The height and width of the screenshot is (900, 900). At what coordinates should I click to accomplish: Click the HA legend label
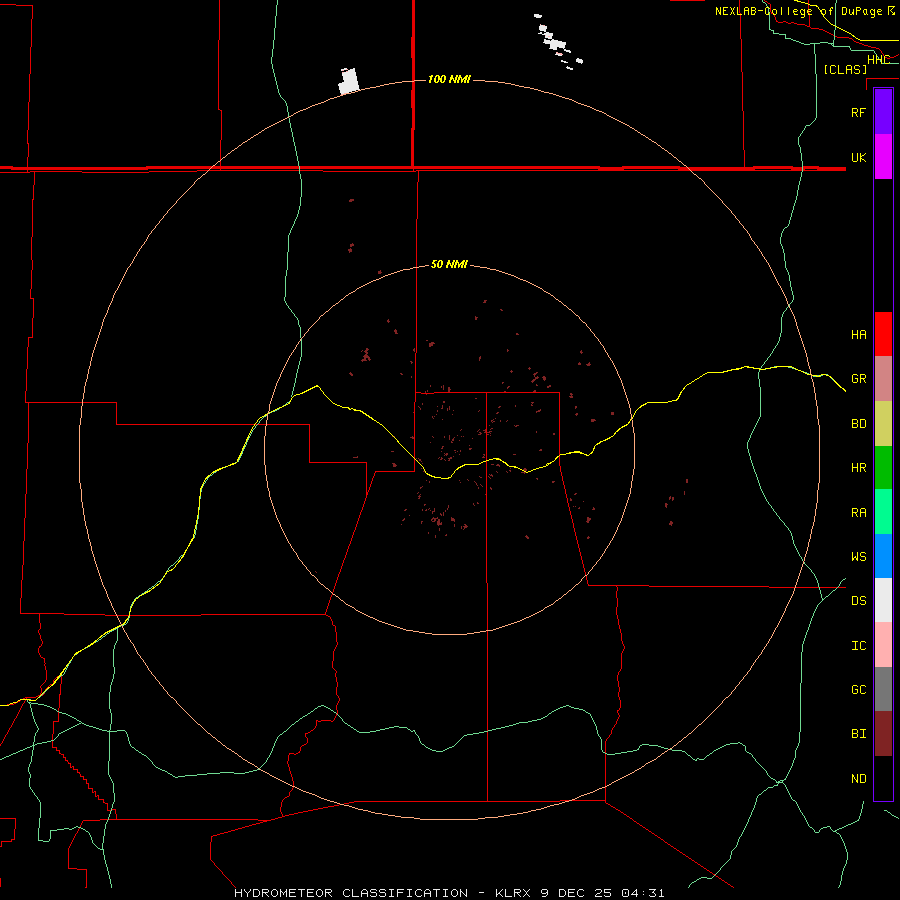[858, 334]
